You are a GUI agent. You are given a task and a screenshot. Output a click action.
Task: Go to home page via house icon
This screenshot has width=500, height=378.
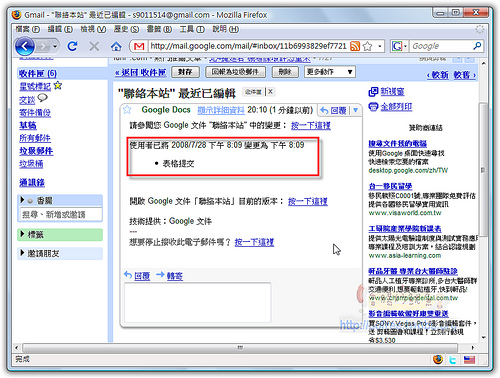(116, 46)
